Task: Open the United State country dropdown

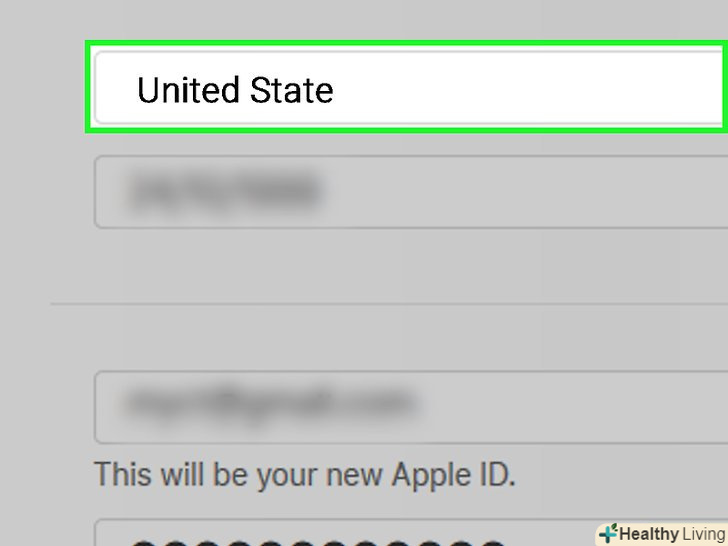Action: (x=411, y=88)
